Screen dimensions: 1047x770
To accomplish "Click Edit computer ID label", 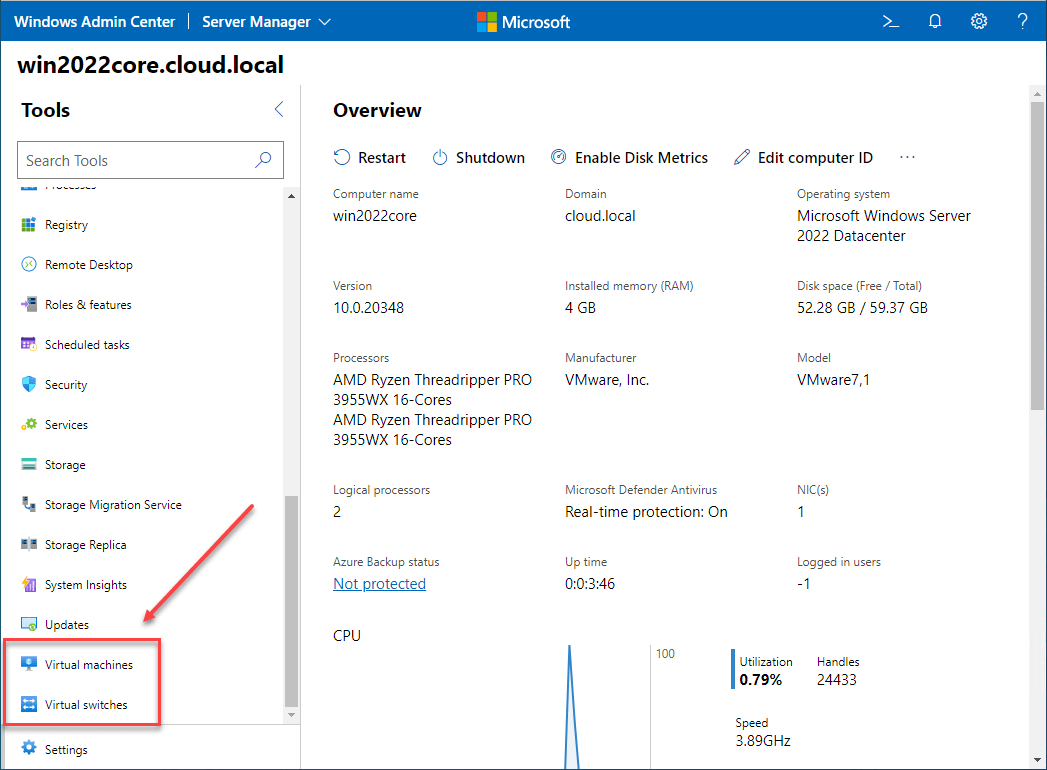I will 815,158.
